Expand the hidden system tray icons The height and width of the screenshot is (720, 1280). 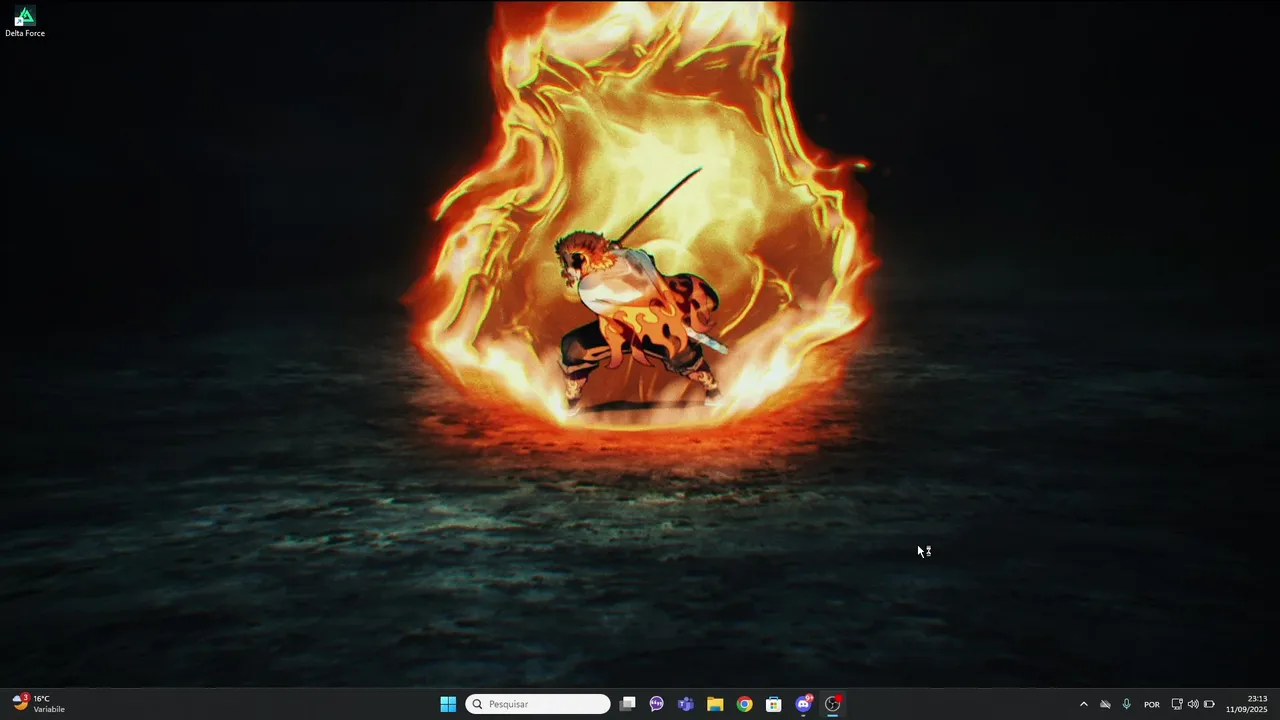[x=1083, y=704]
